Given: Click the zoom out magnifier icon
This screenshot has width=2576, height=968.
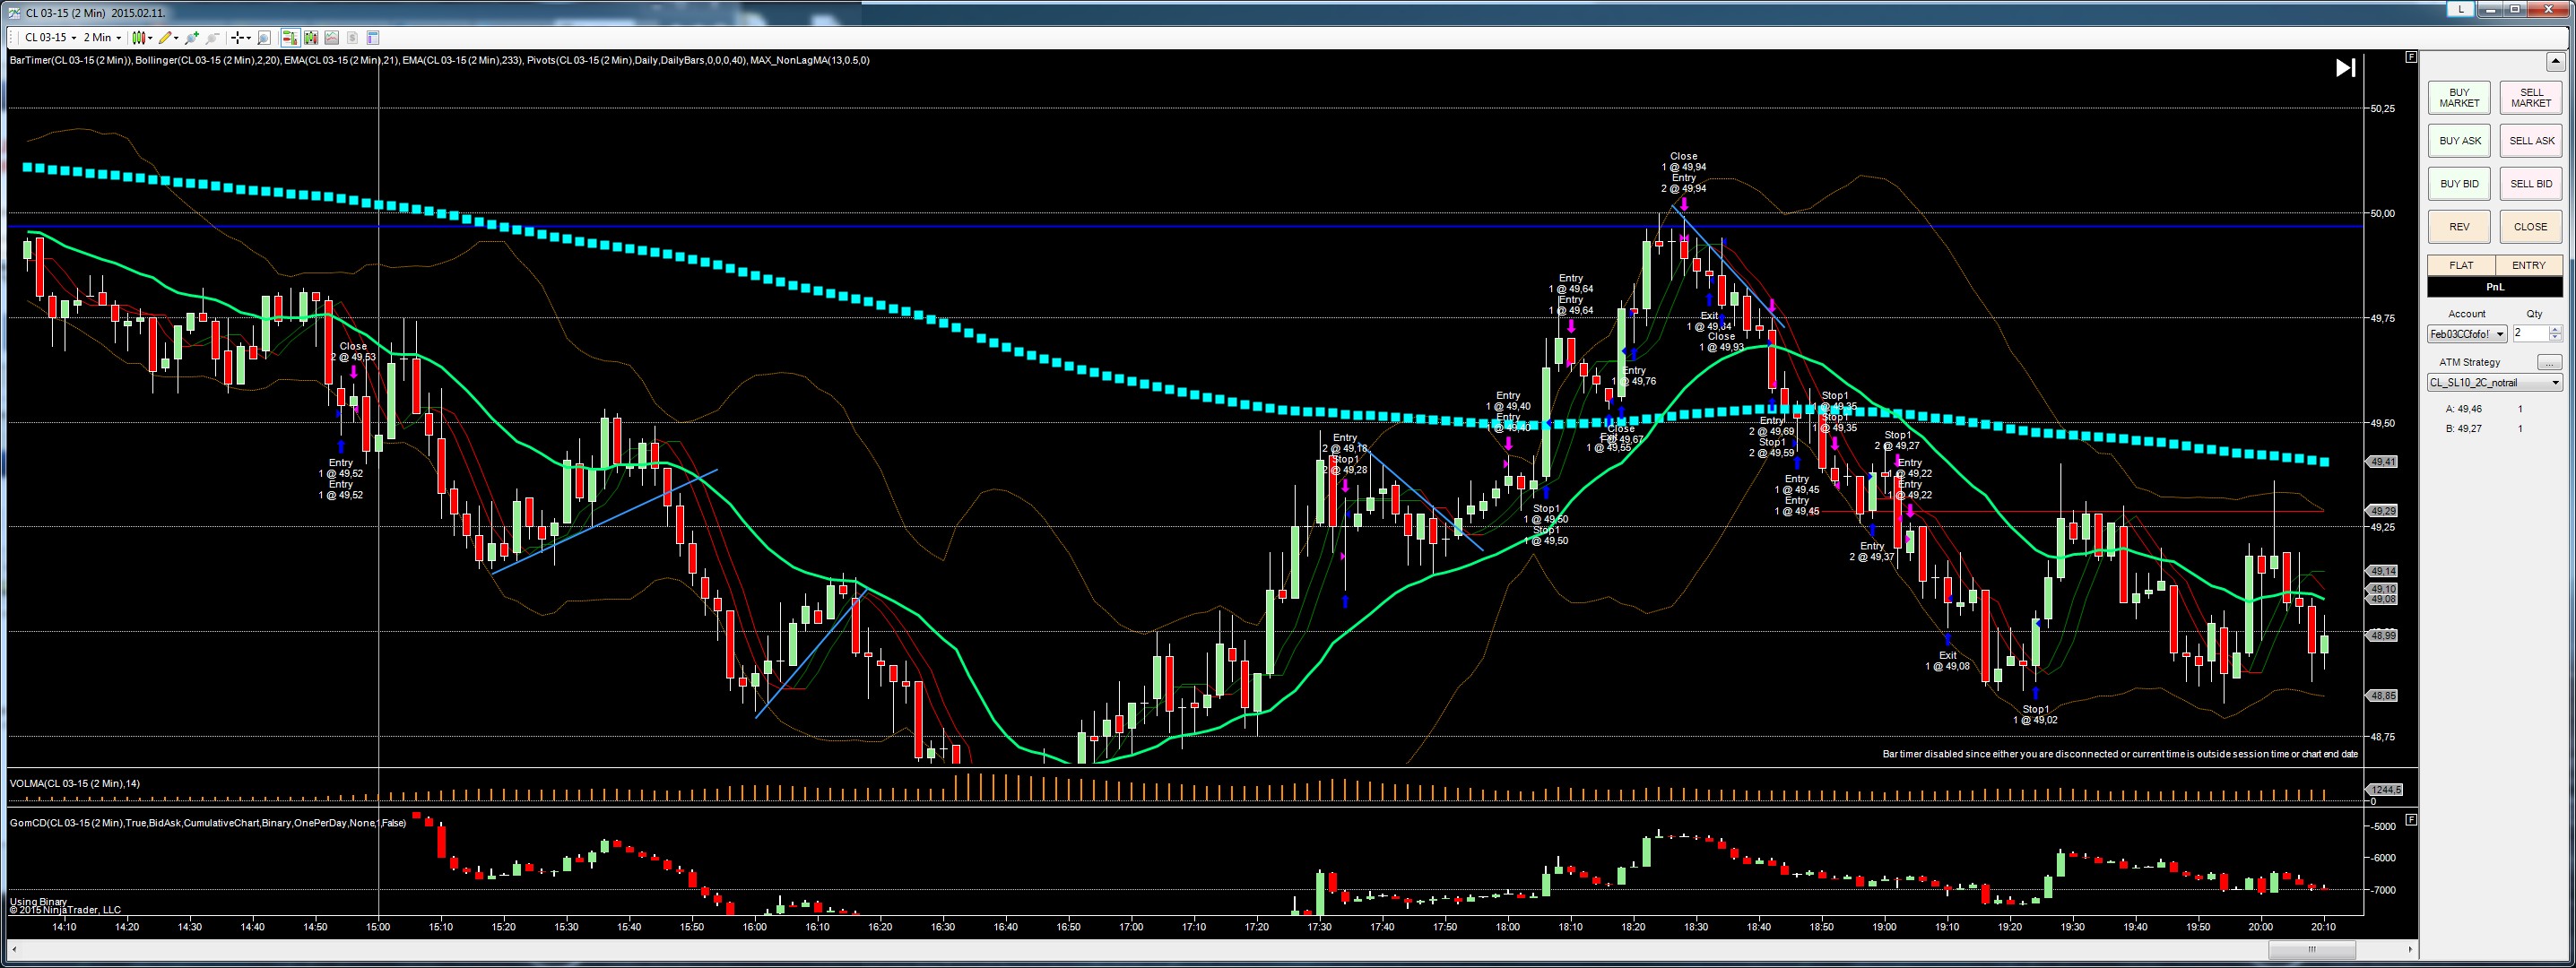Looking at the screenshot, I should 212,38.
